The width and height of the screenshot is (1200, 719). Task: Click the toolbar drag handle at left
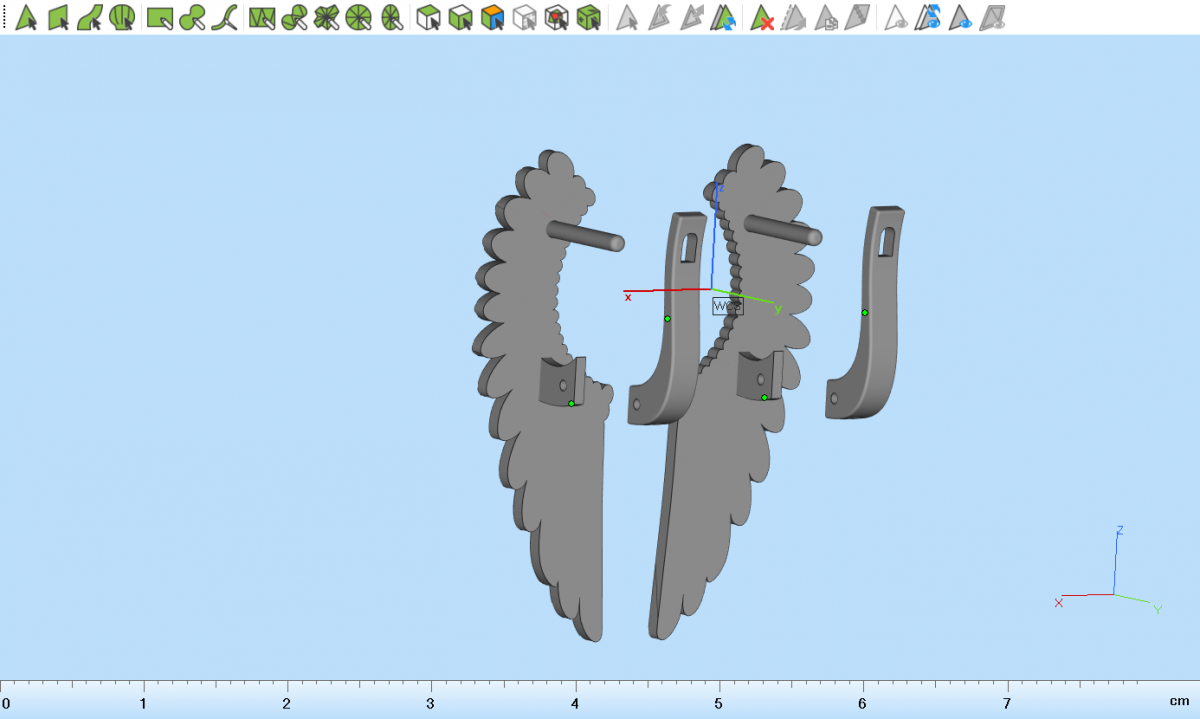coord(4,17)
